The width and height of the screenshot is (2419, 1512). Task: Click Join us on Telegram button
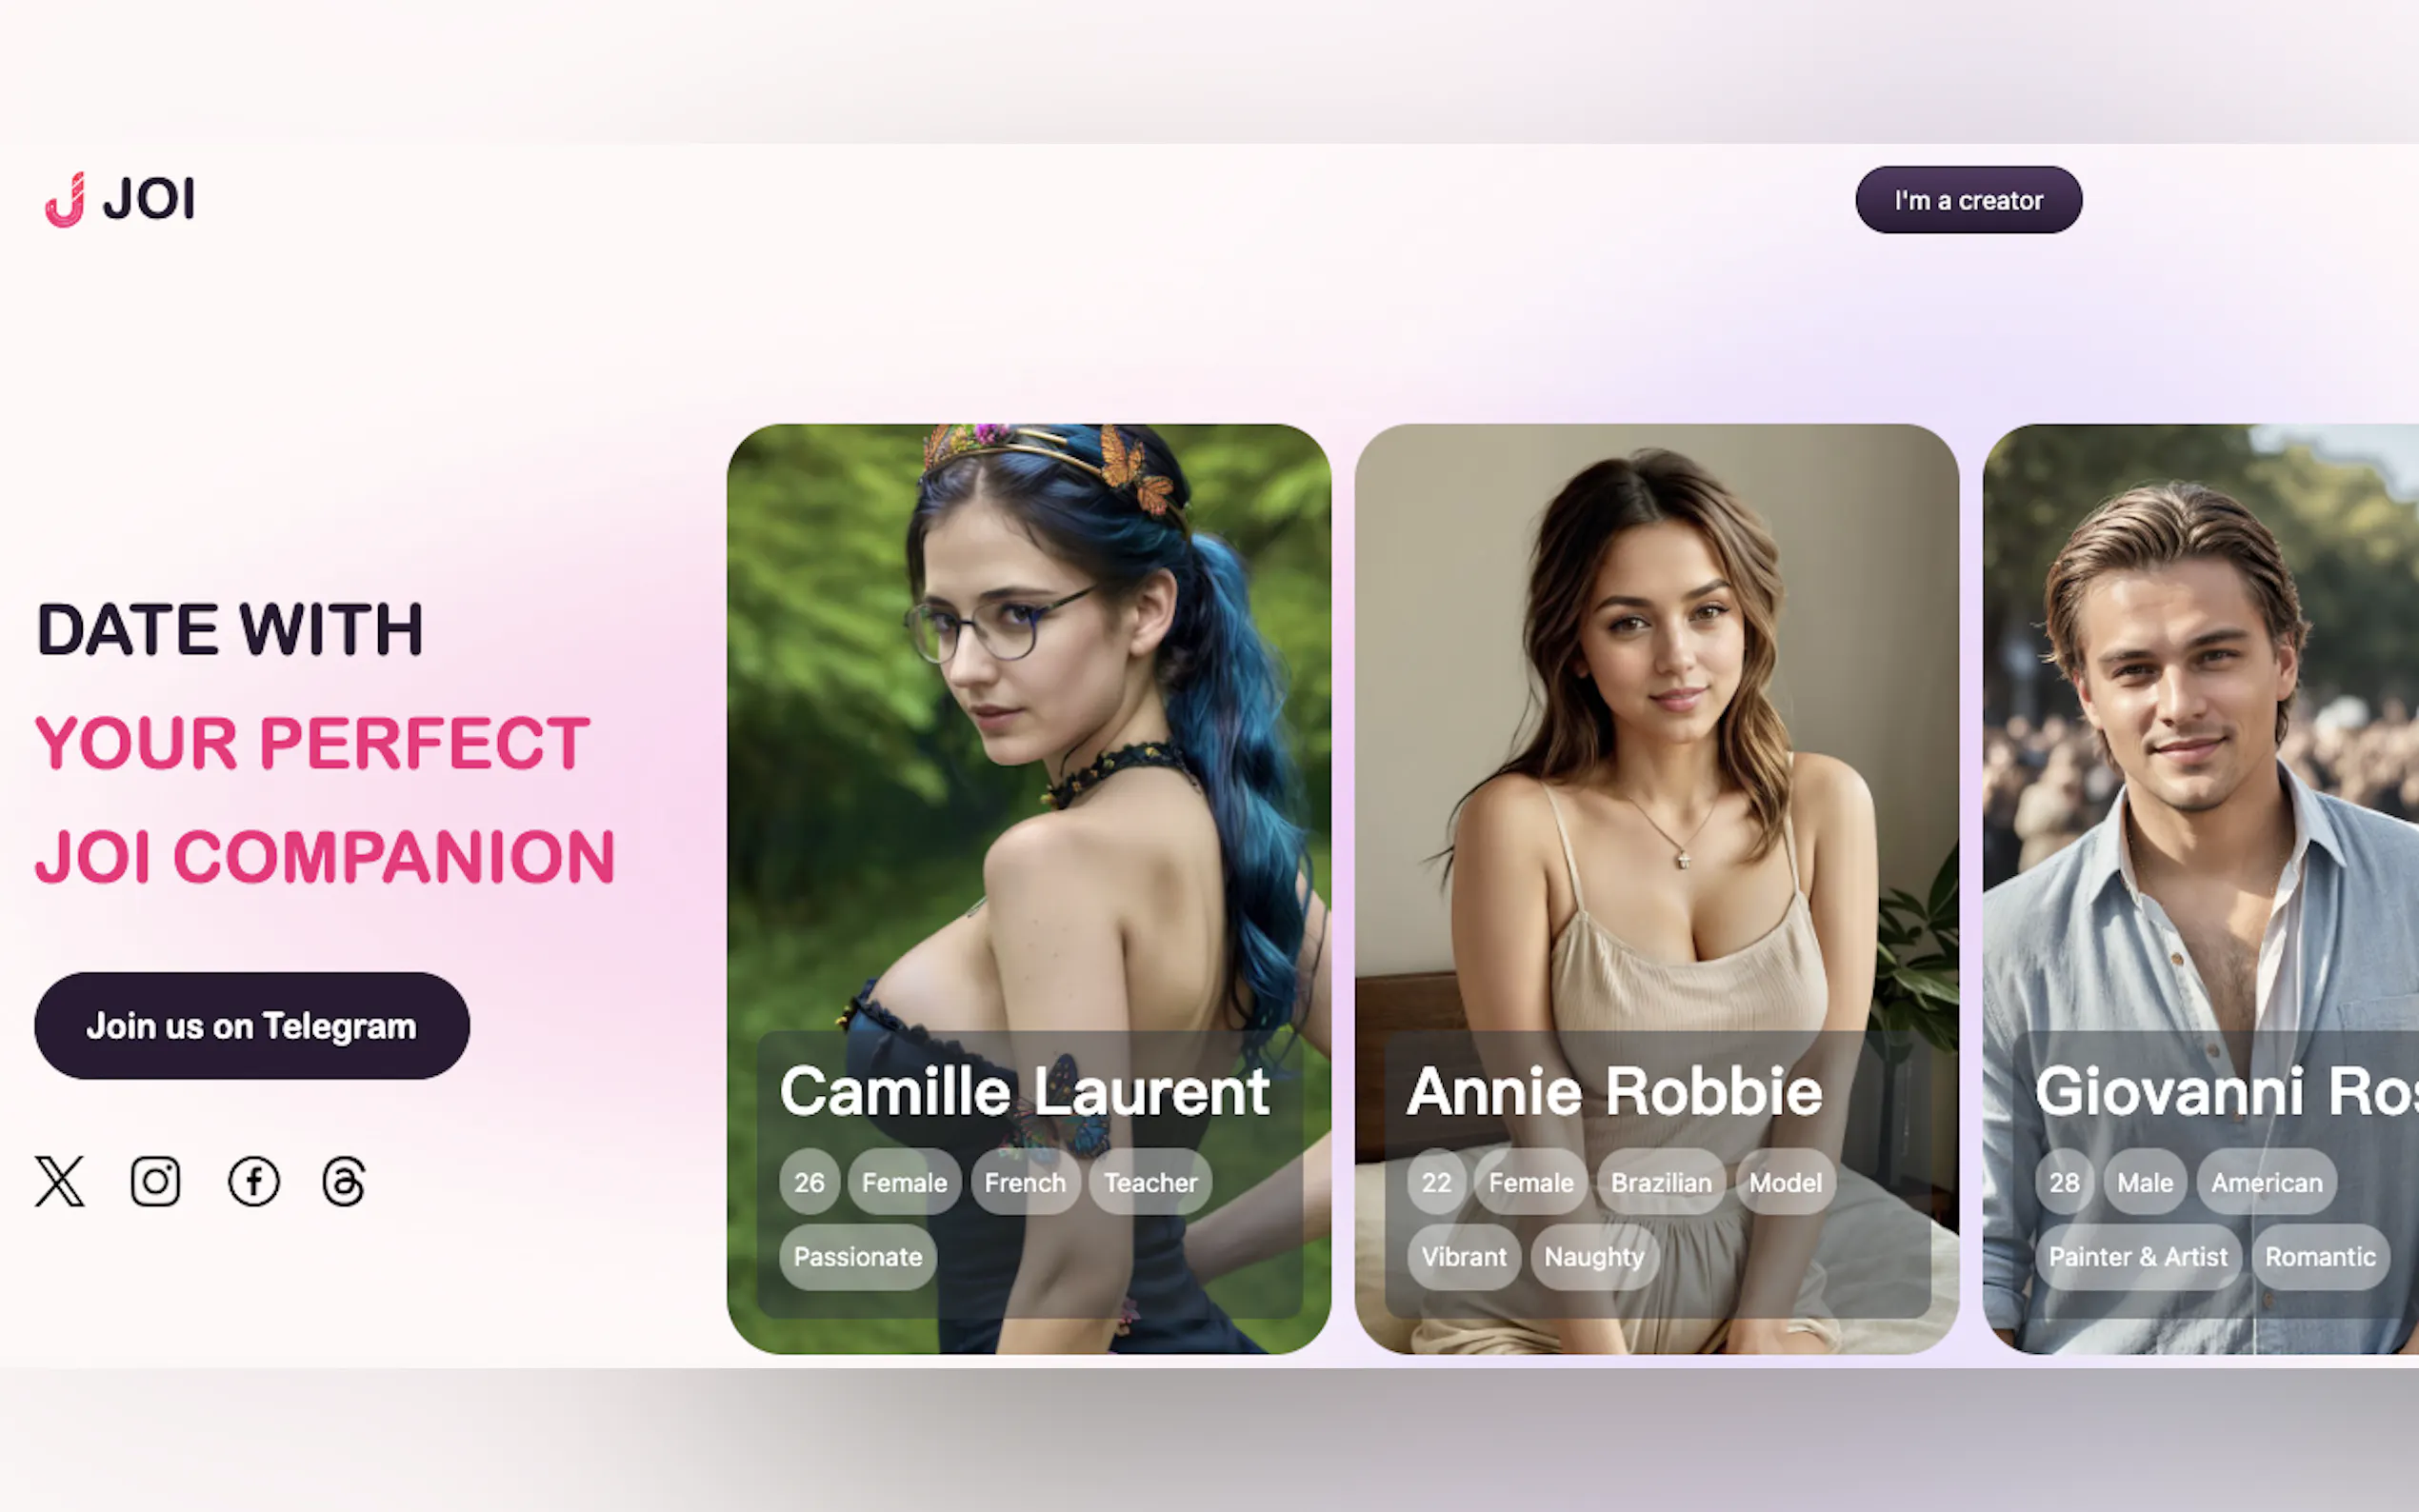click(252, 1025)
